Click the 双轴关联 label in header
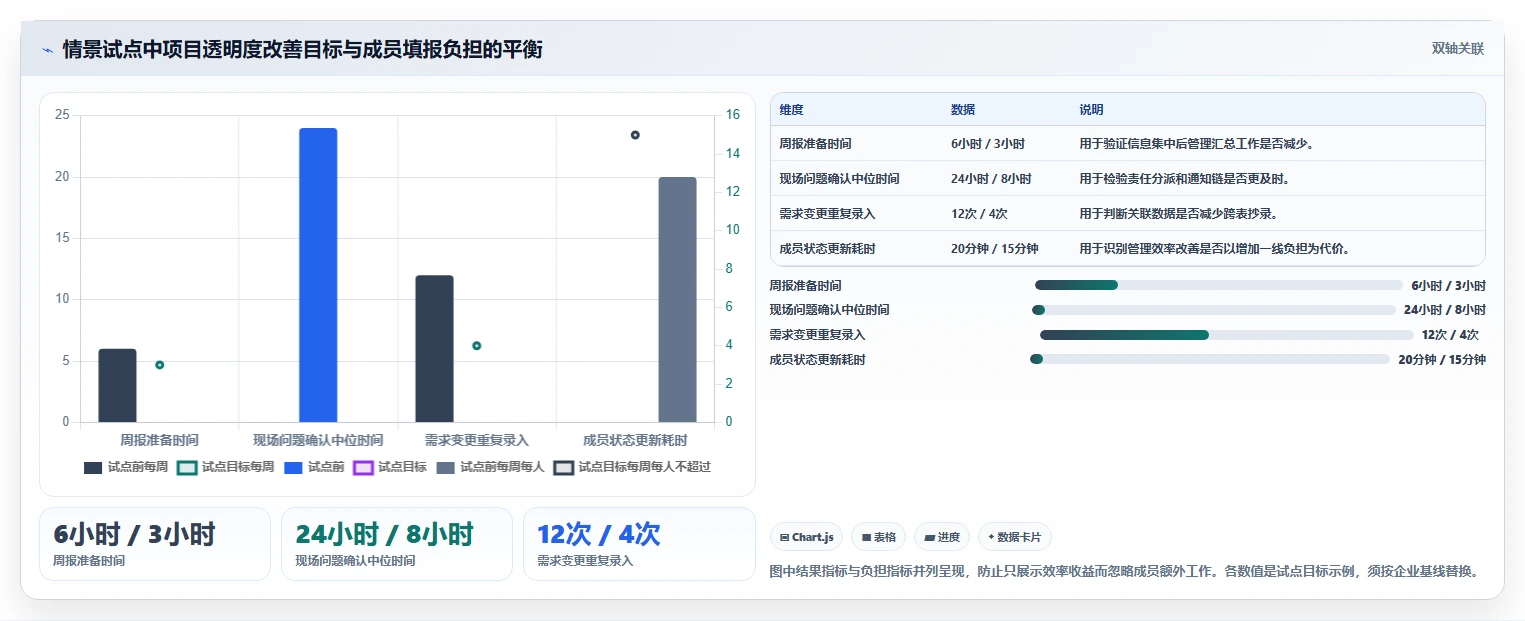Viewport: 1525px width, 621px height. point(1458,48)
